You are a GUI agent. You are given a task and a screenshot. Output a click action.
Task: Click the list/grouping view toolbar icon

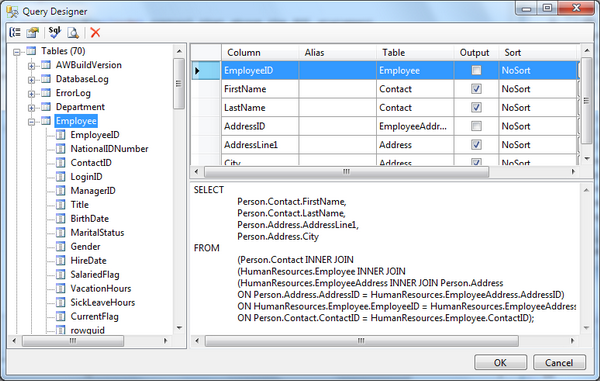15,32
